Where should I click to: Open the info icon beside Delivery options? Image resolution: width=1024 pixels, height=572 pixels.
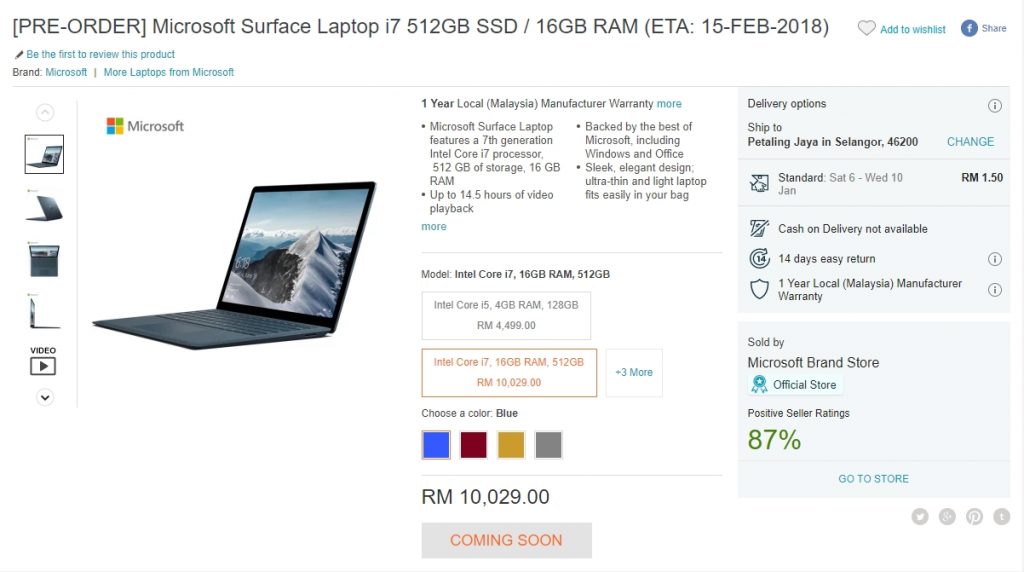click(995, 106)
